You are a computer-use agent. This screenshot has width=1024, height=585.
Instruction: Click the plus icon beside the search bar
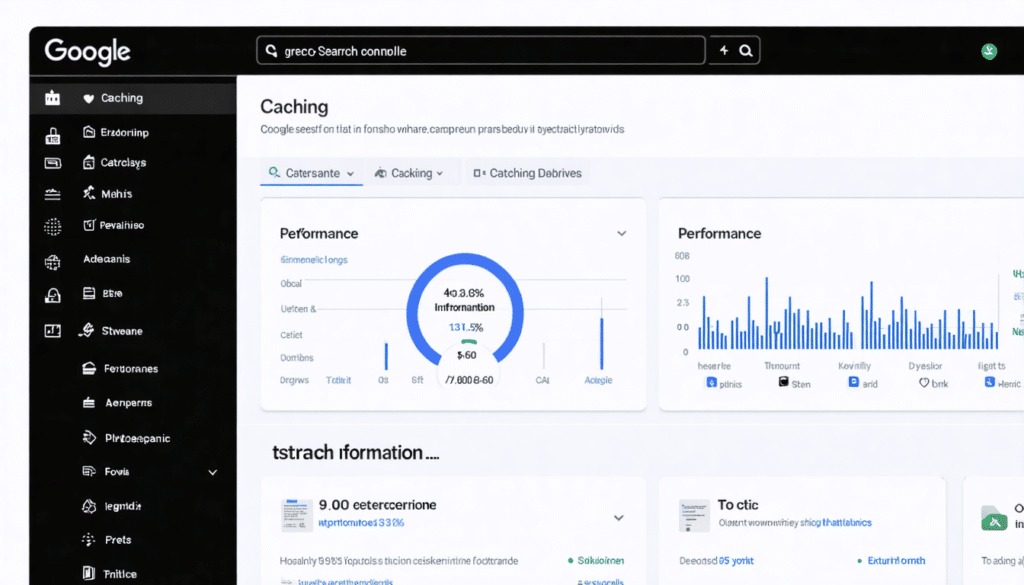[724, 50]
